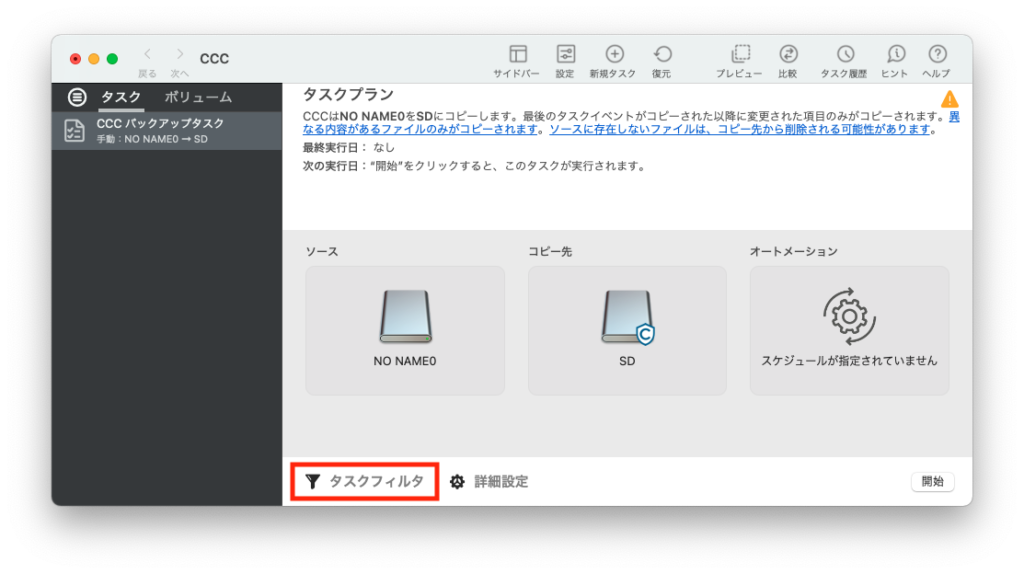This screenshot has height=574, width=1024.
Task: Click the ソース section label
Action: [322, 251]
